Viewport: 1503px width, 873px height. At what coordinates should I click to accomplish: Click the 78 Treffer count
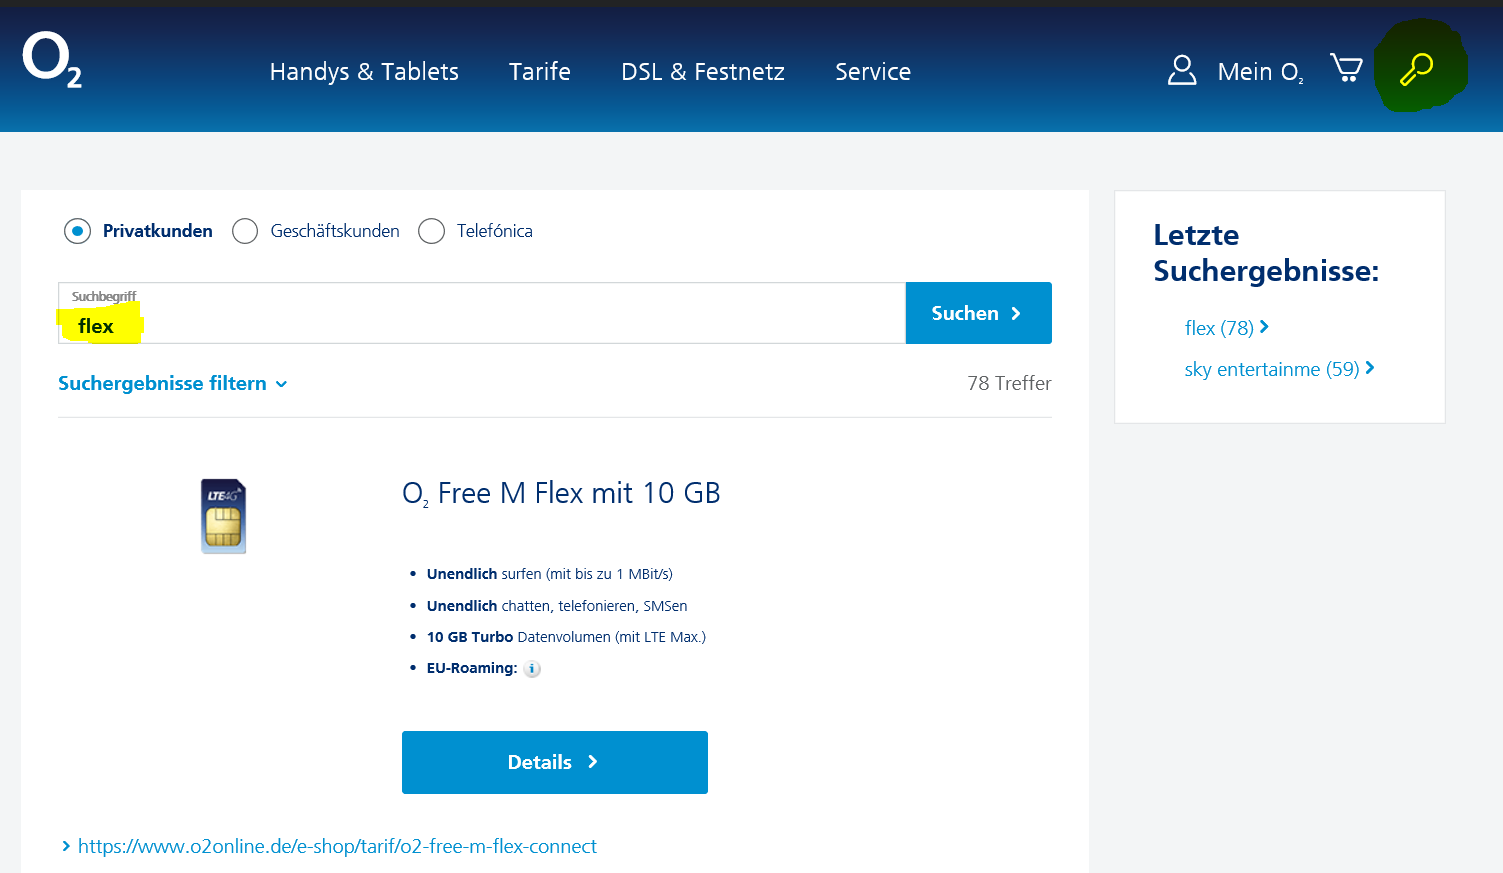point(1009,383)
